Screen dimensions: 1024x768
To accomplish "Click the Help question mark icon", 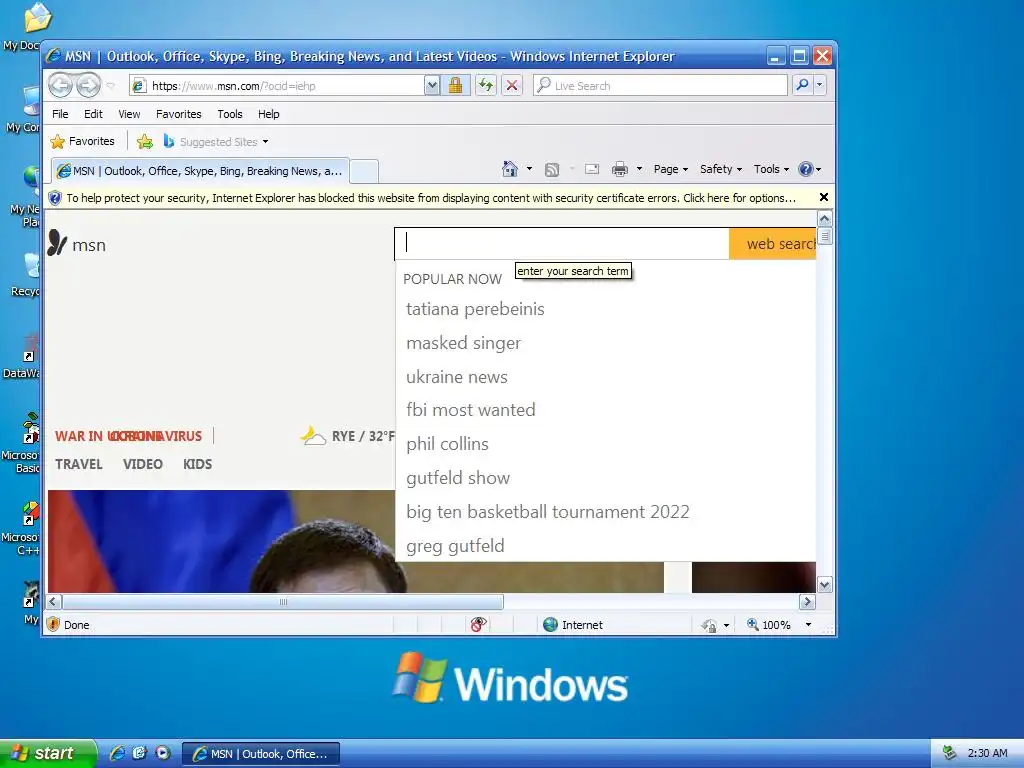I will click(806, 169).
